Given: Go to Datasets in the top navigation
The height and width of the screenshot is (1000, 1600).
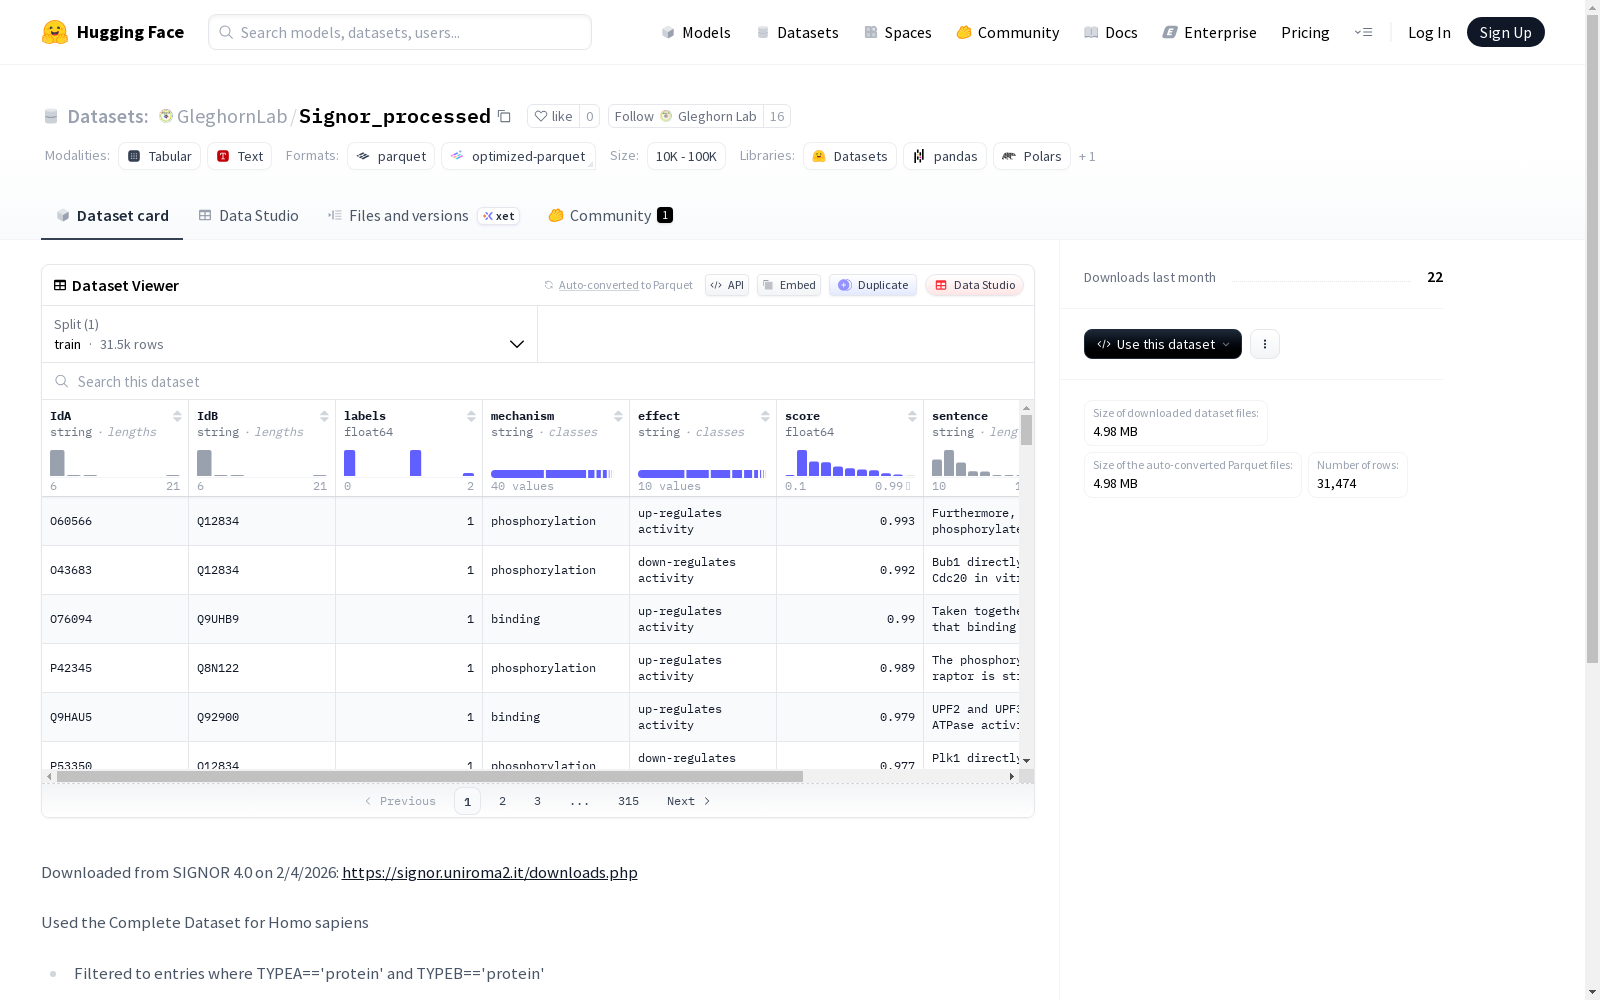Looking at the screenshot, I should [797, 32].
